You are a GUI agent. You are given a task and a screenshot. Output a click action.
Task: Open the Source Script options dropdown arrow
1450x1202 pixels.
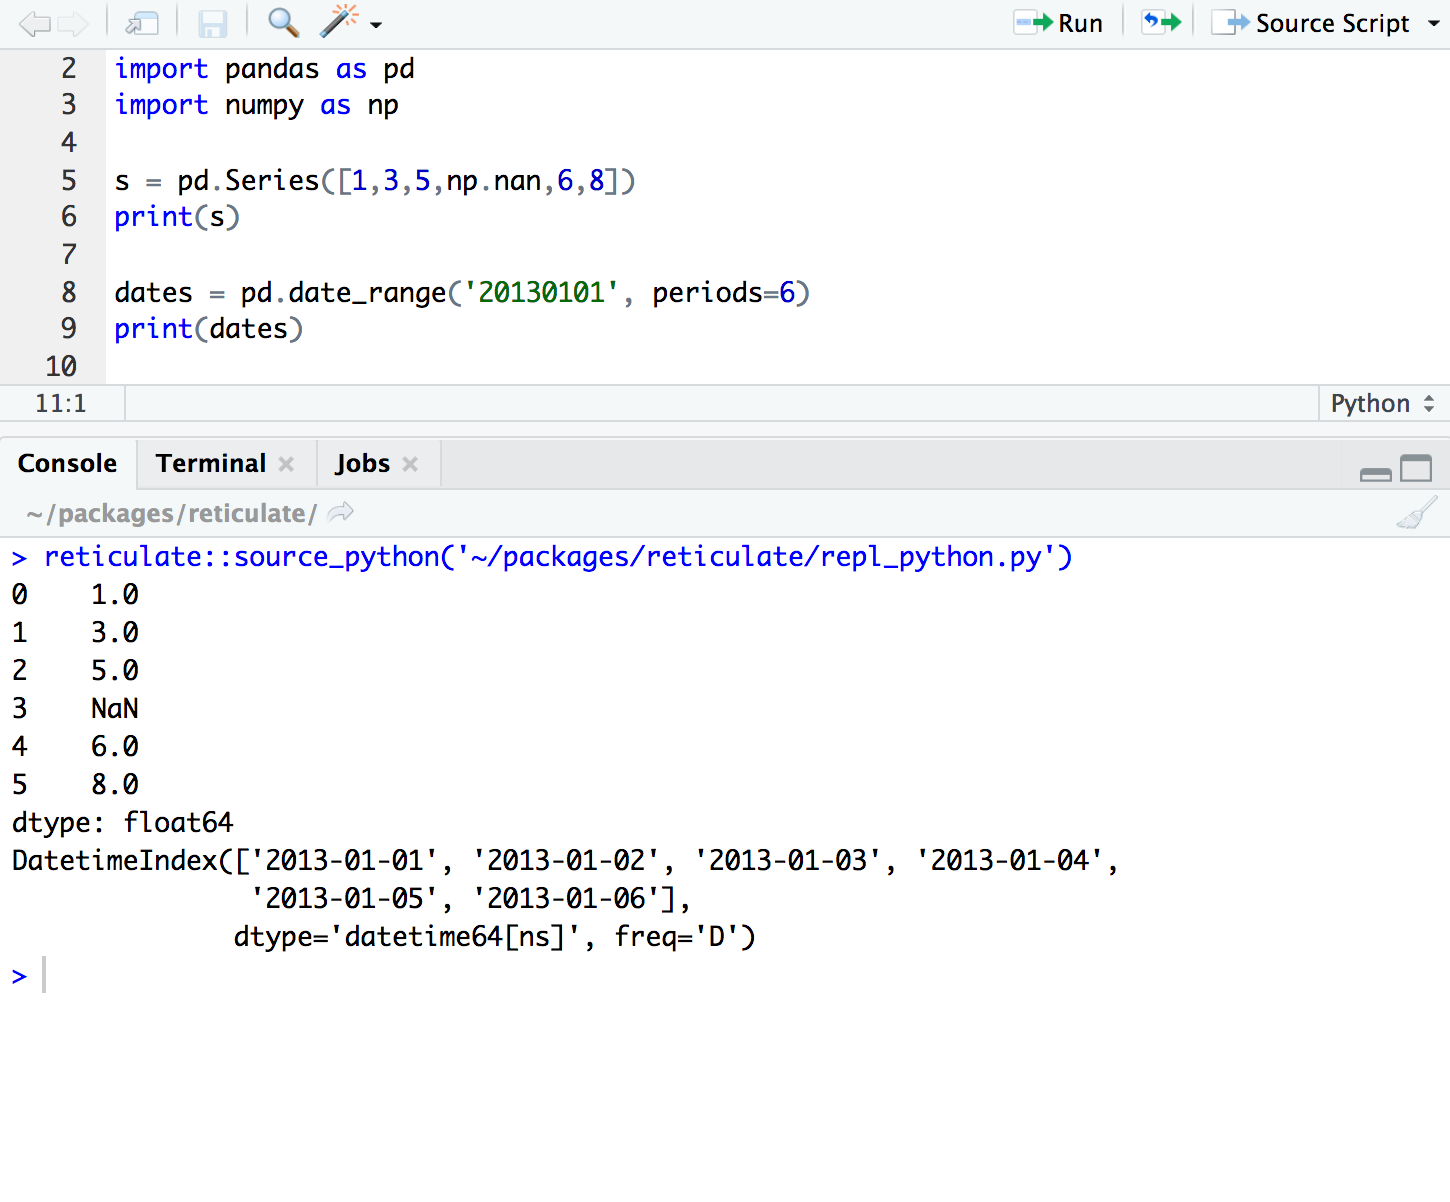[1433, 23]
